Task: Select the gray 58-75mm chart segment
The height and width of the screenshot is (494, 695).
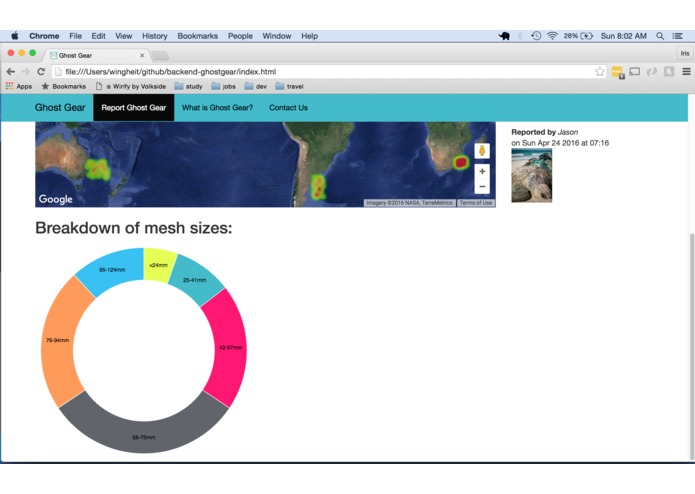Action: pos(144,436)
